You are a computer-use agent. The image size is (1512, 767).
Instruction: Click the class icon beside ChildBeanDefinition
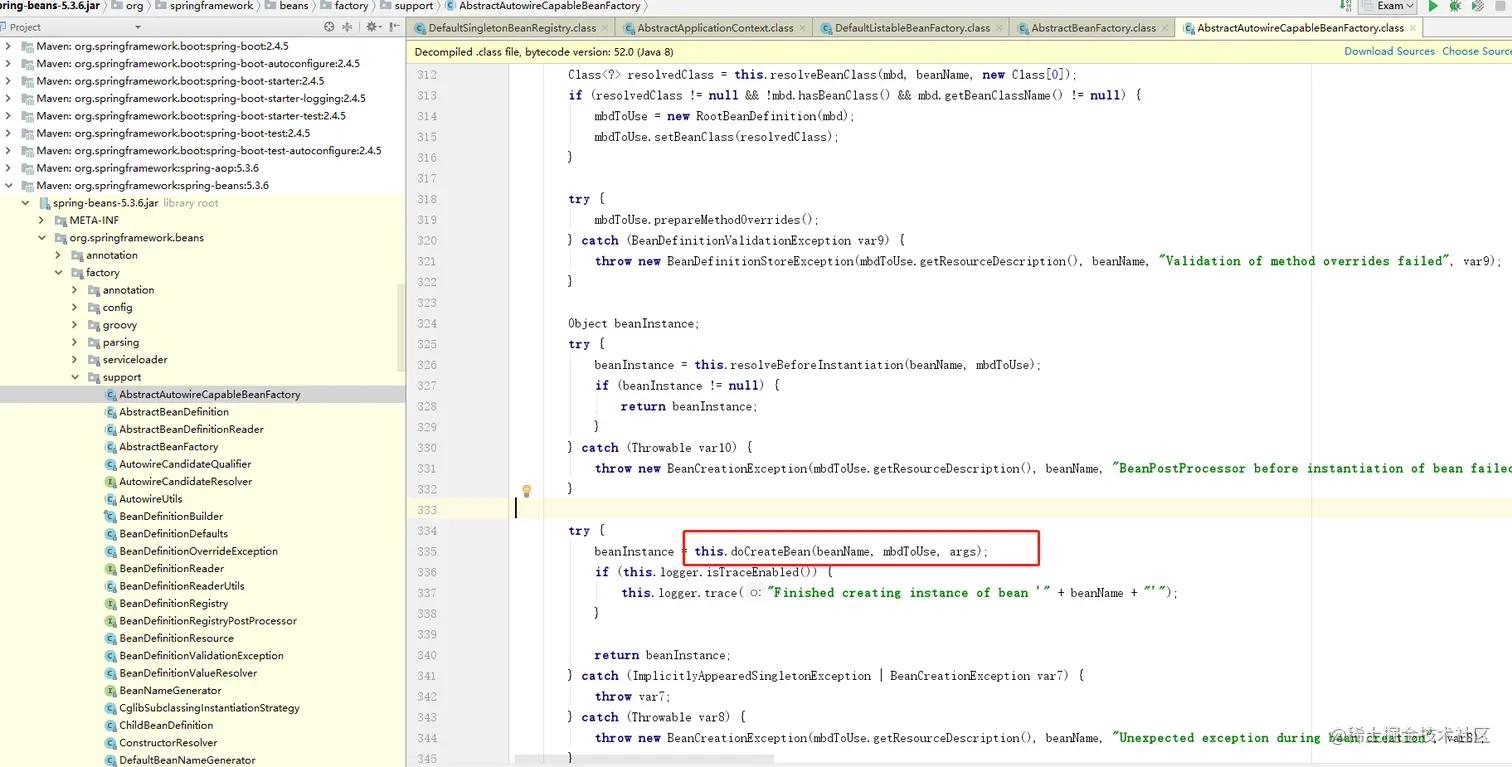point(111,726)
